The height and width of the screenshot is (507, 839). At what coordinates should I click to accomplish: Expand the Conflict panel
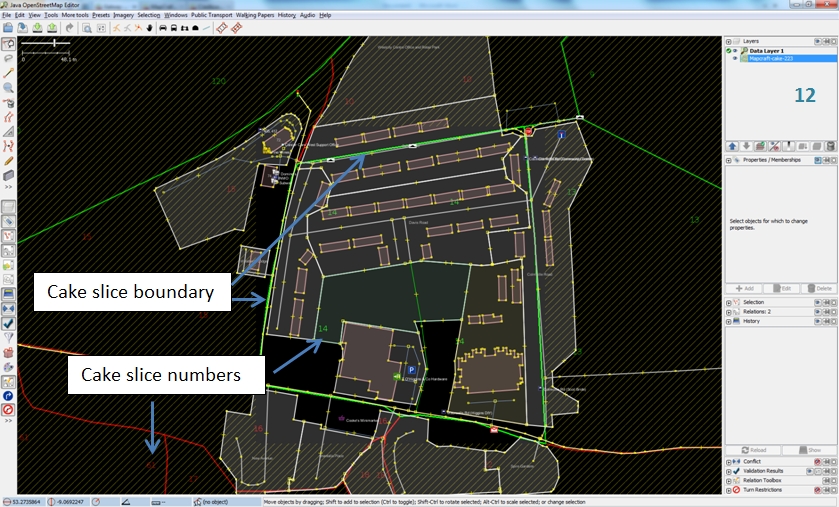[729, 462]
